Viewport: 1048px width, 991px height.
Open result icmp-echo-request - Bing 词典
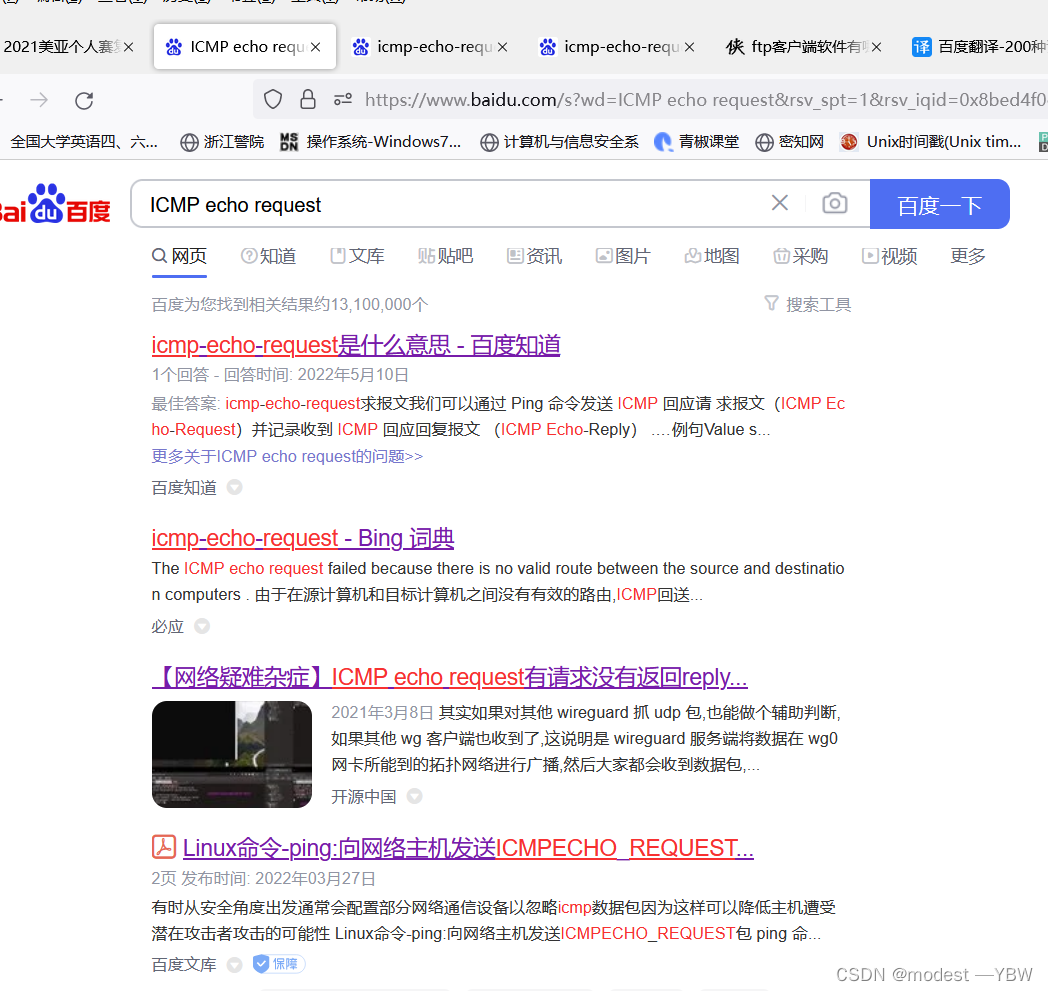tap(303, 537)
